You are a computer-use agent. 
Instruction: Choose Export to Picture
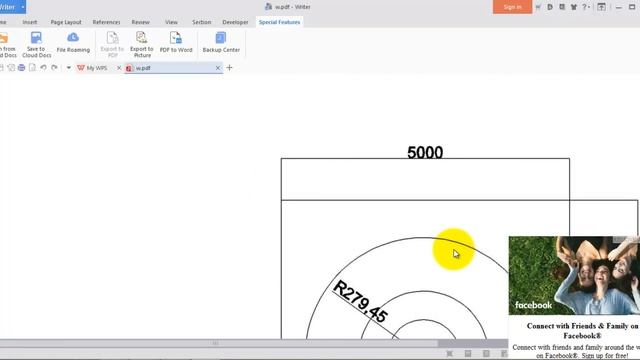[x=142, y=44]
